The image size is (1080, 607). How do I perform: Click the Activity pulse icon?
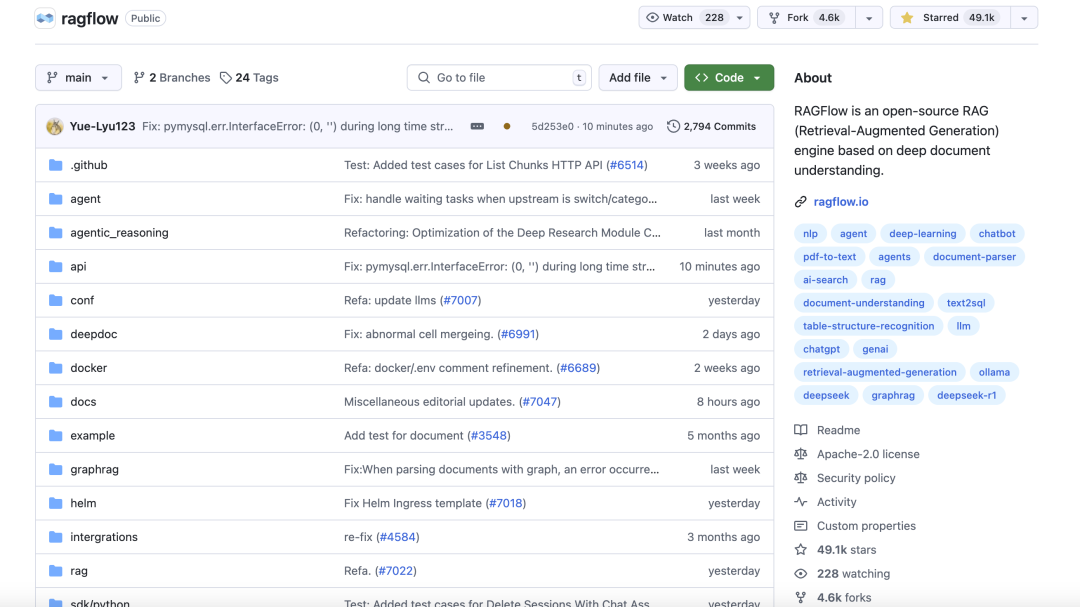[x=800, y=502]
